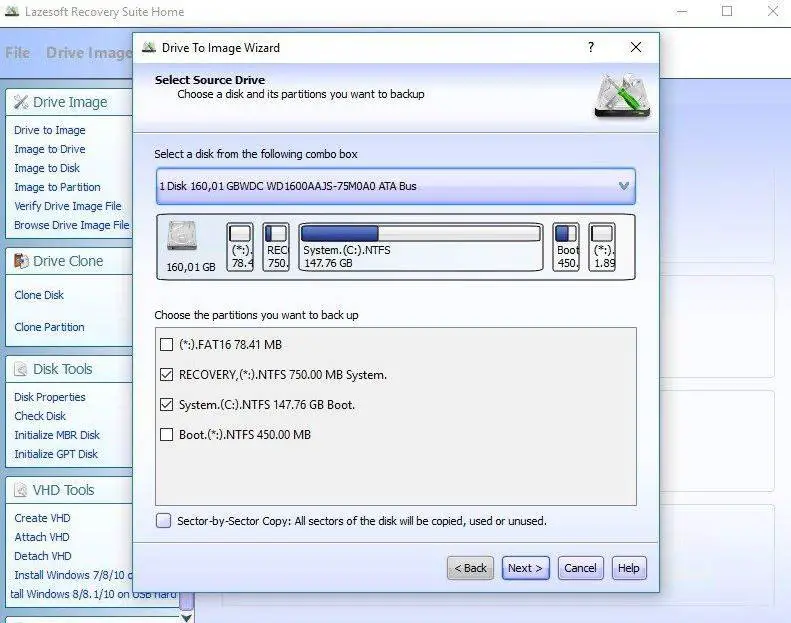Open Image to Disk in sidebar
Screen dimensions: 791x623
[x=47, y=168]
